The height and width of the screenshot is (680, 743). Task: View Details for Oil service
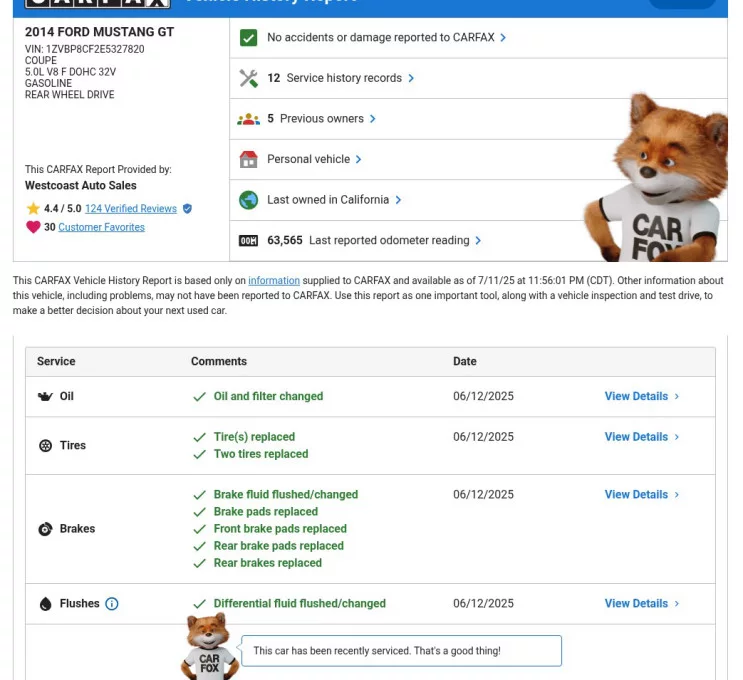pos(641,396)
